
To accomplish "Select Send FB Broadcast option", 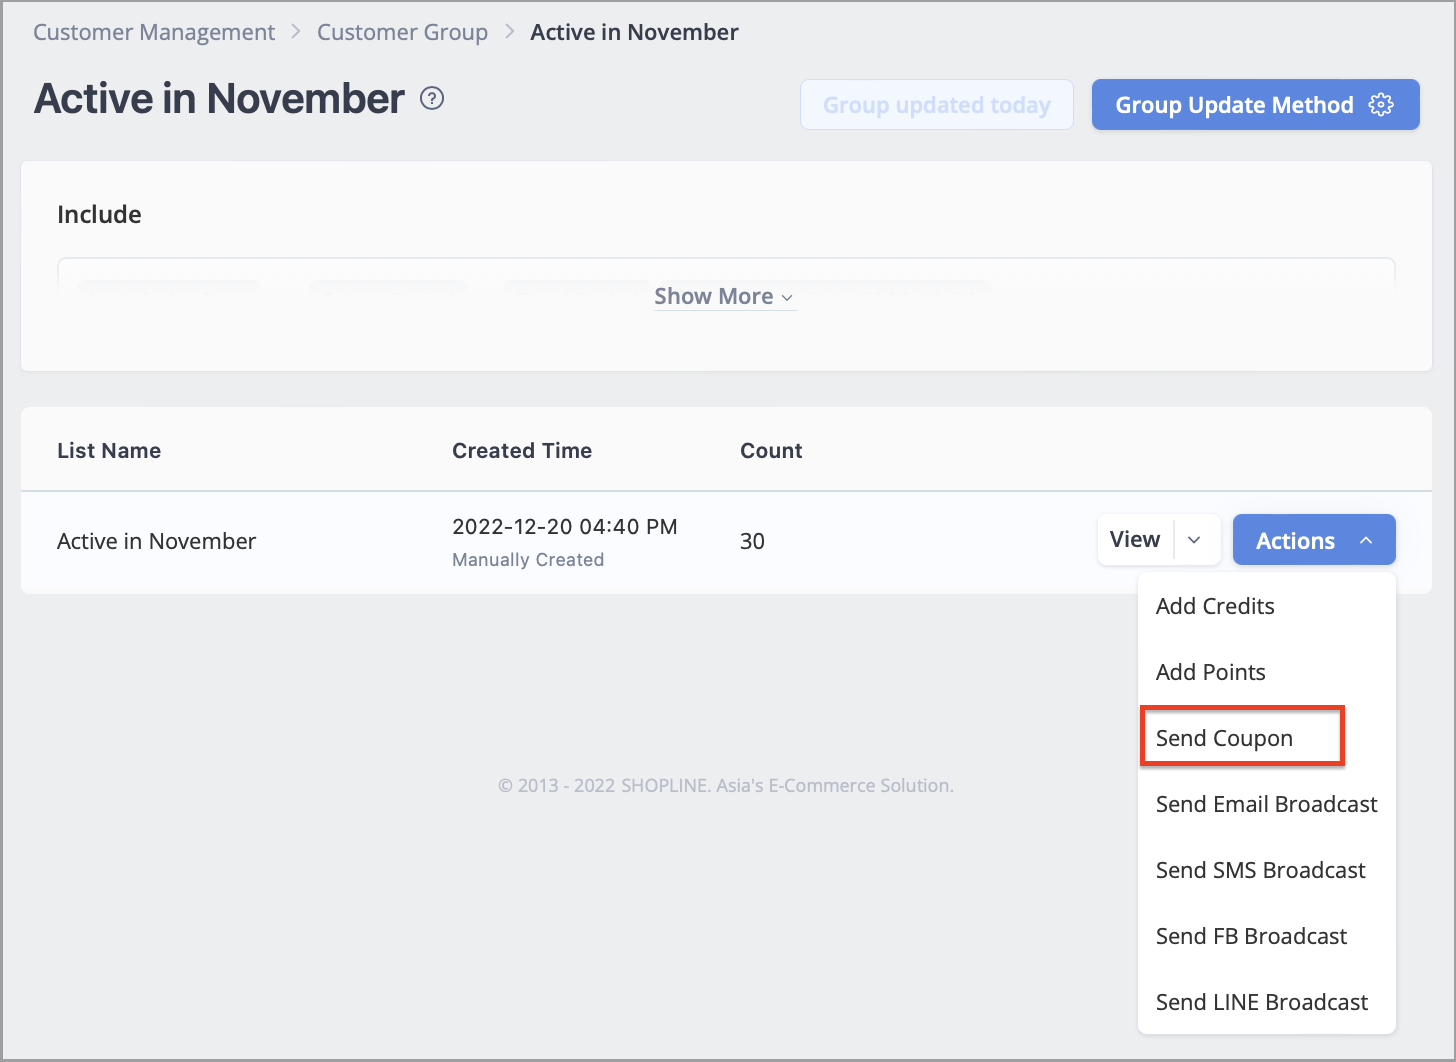I will (1266, 936).
